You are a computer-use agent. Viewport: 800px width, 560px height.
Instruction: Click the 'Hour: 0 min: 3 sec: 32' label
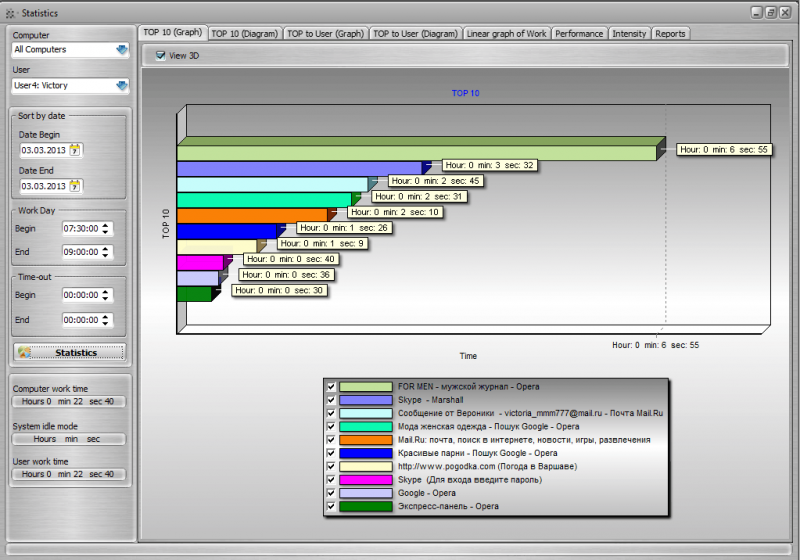489,165
